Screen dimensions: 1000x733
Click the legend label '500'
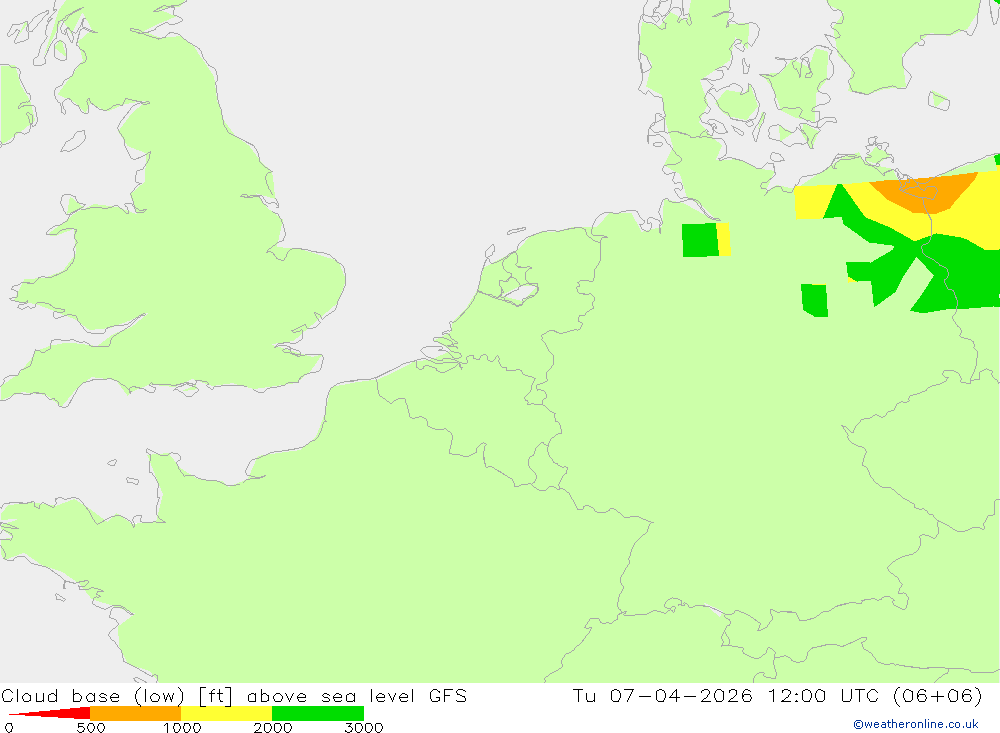(x=91, y=727)
